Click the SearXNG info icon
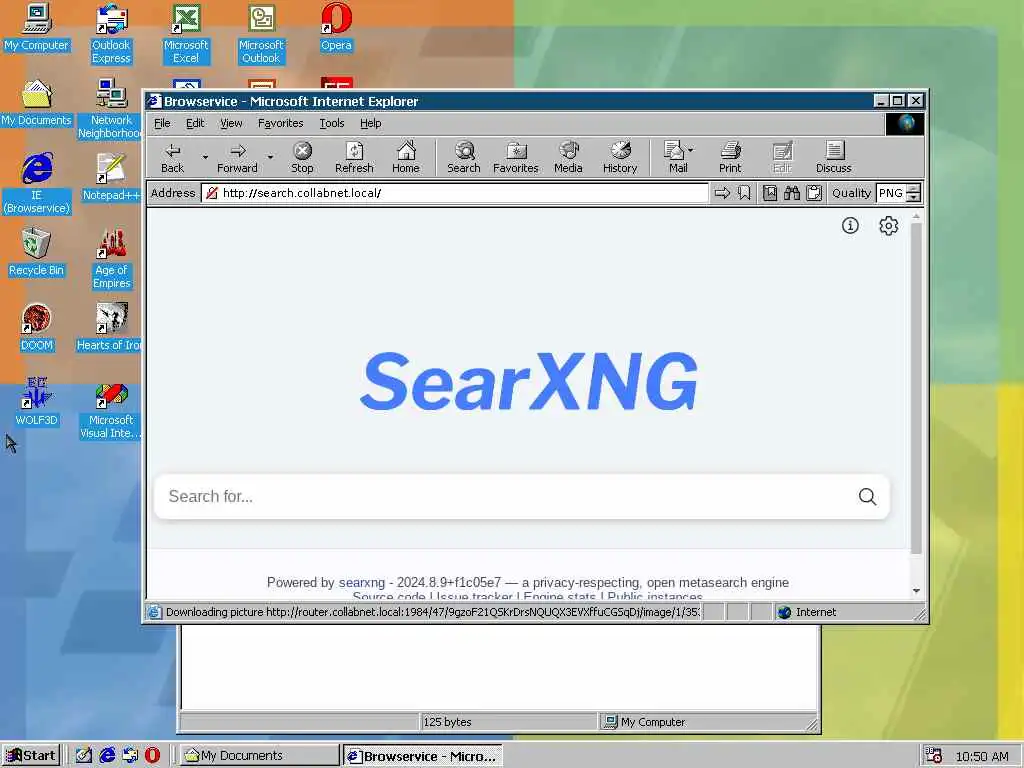Image resolution: width=1024 pixels, height=768 pixels. [850, 226]
